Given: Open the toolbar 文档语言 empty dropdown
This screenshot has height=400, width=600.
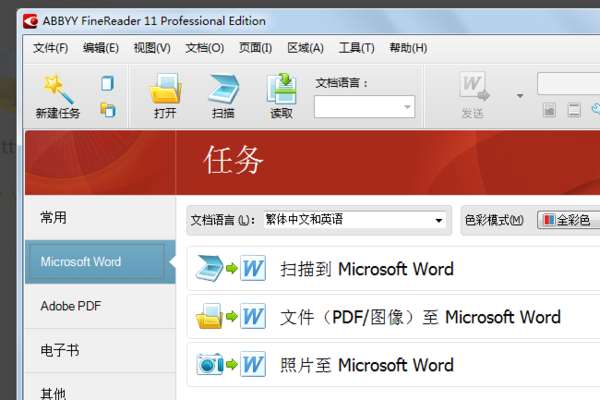Looking at the screenshot, I should pos(364,107).
